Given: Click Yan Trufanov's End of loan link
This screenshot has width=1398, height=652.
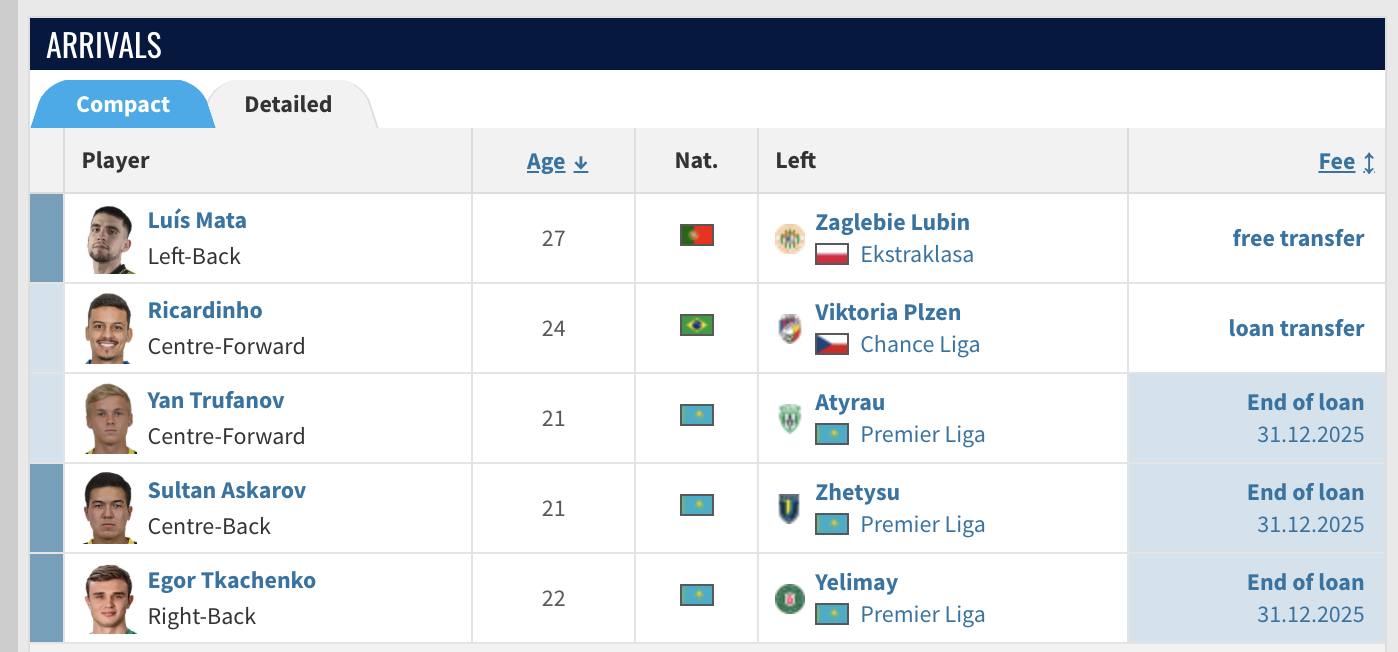Looking at the screenshot, I should [x=1305, y=402].
